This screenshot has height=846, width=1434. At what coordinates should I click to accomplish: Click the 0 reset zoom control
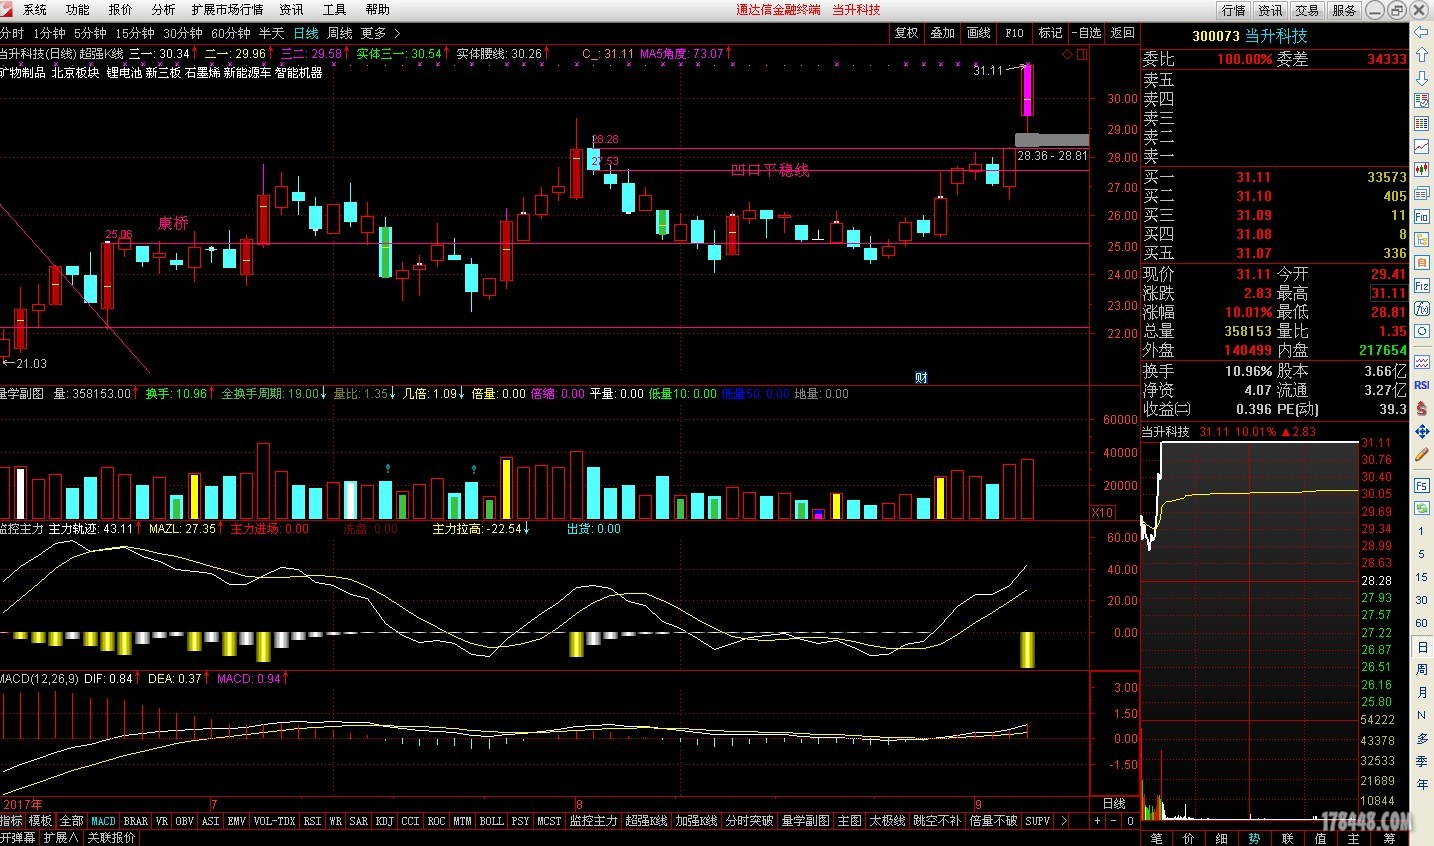(1131, 821)
